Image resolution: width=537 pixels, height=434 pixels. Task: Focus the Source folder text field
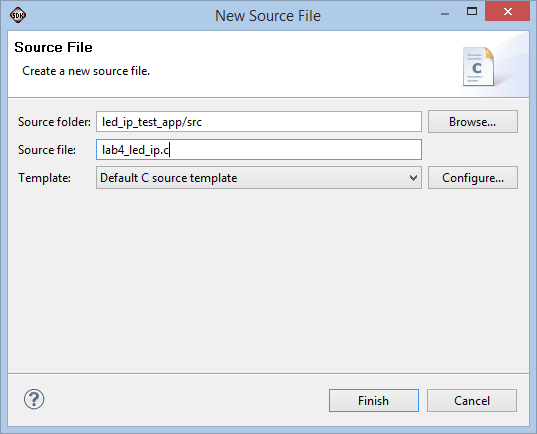tap(259, 122)
